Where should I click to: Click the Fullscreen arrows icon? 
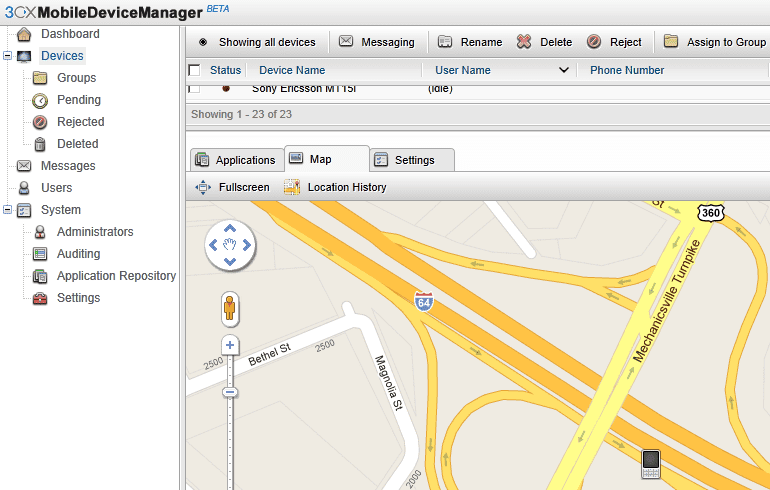pyautogui.click(x=203, y=187)
